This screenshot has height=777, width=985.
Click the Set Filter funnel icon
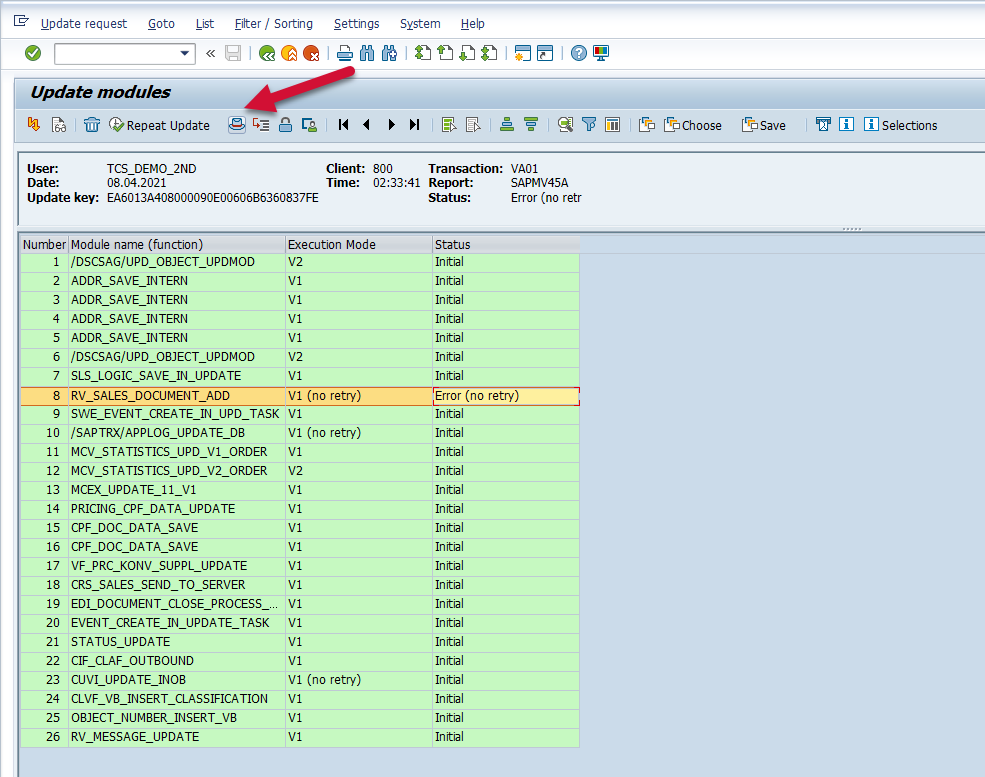click(x=589, y=125)
